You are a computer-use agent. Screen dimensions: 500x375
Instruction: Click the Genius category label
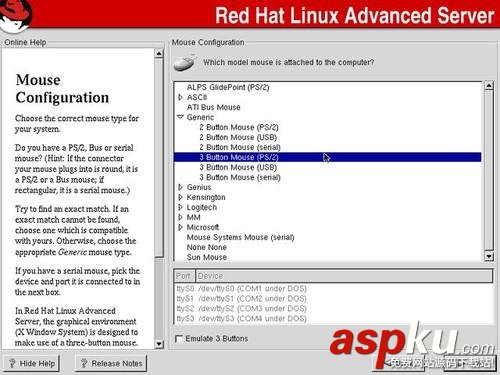[199, 187]
